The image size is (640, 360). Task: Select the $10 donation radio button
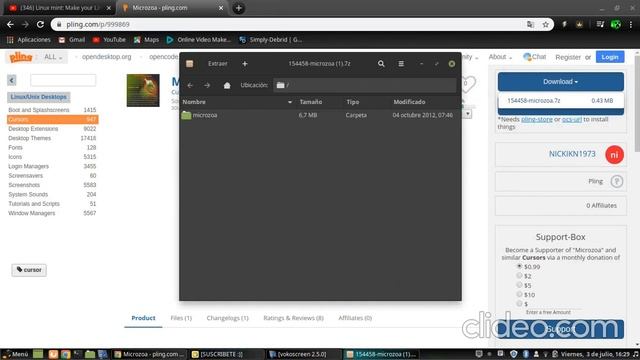coord(519,294)
